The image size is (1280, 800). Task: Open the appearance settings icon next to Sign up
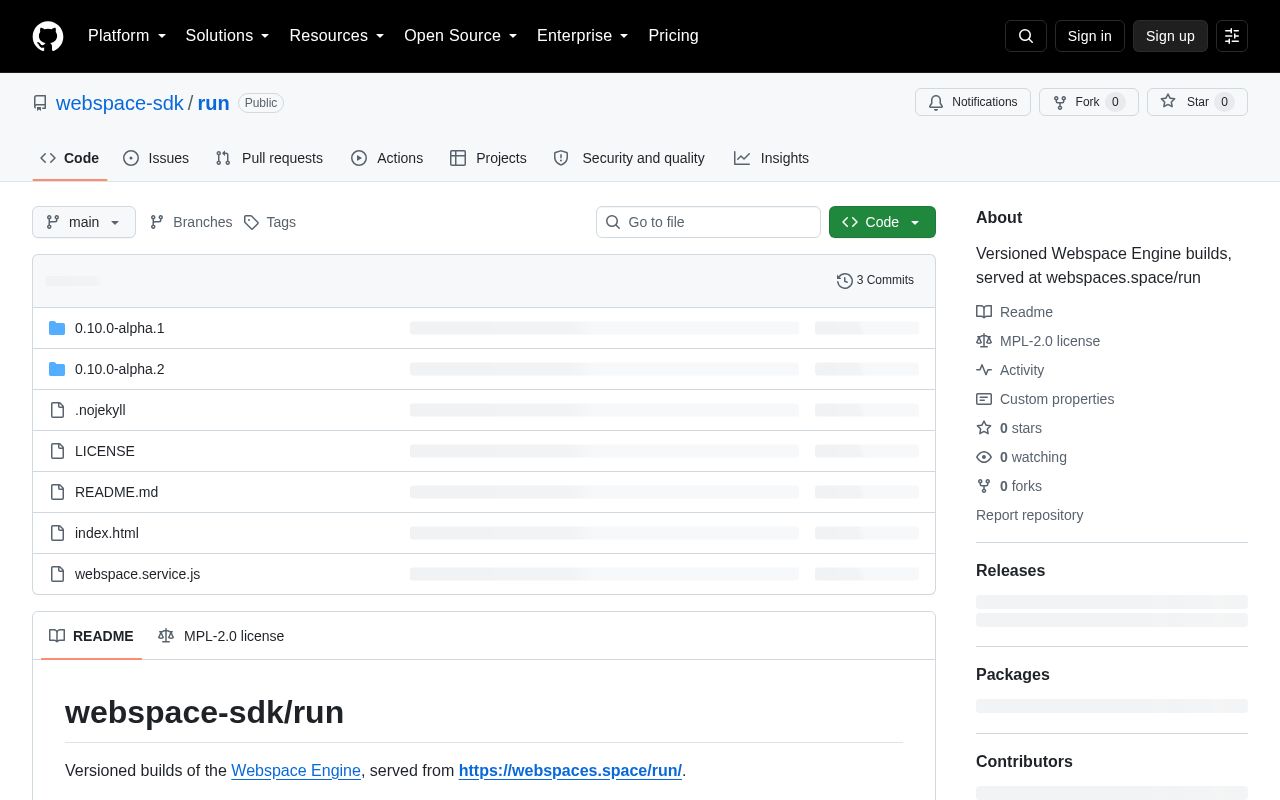click(1232, 36)
